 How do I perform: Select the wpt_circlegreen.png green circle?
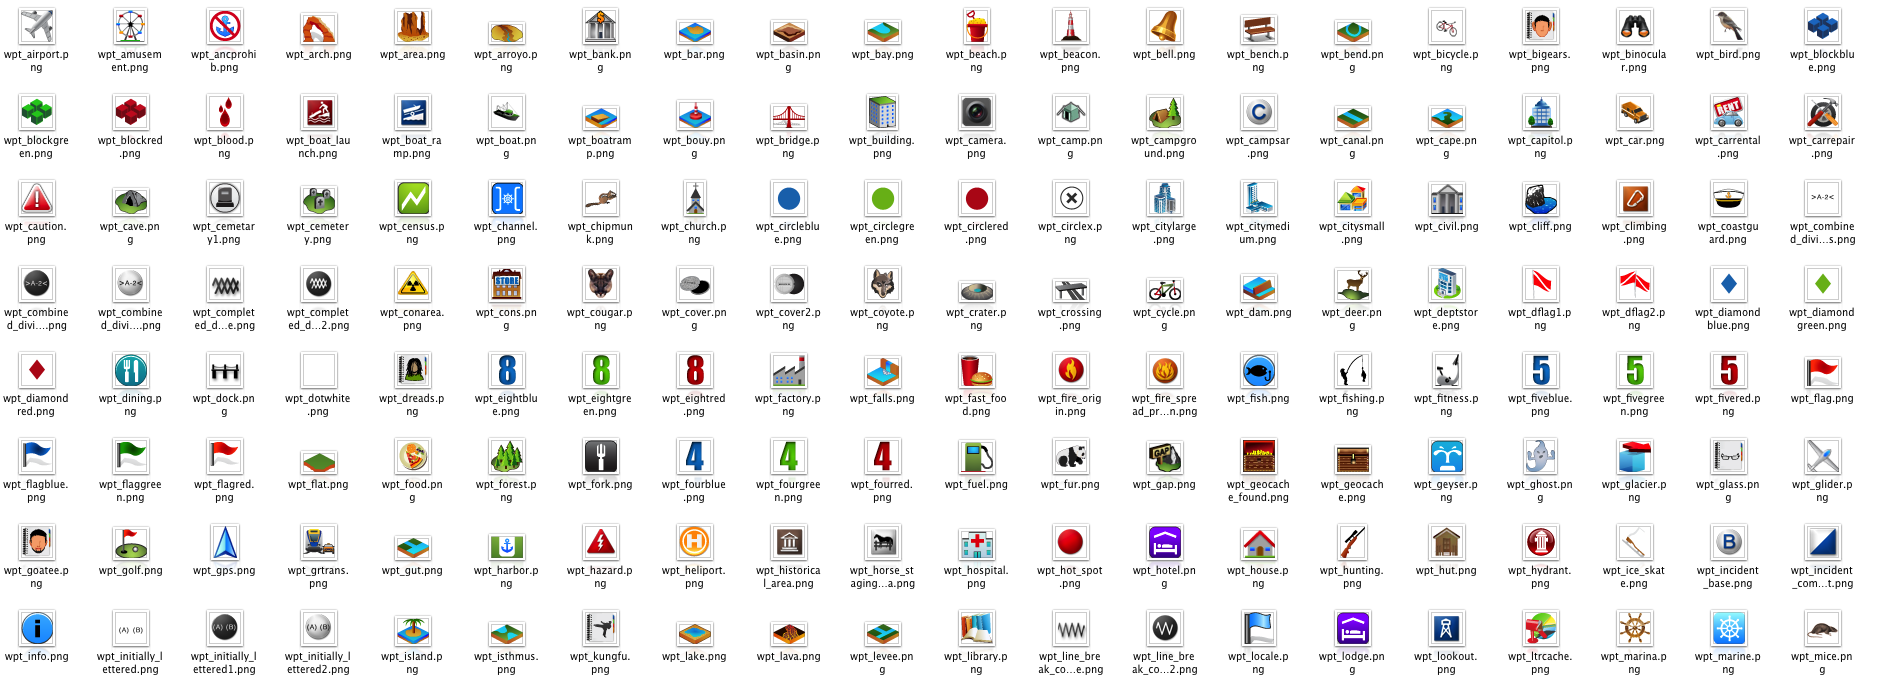click(x=882, y=198)
